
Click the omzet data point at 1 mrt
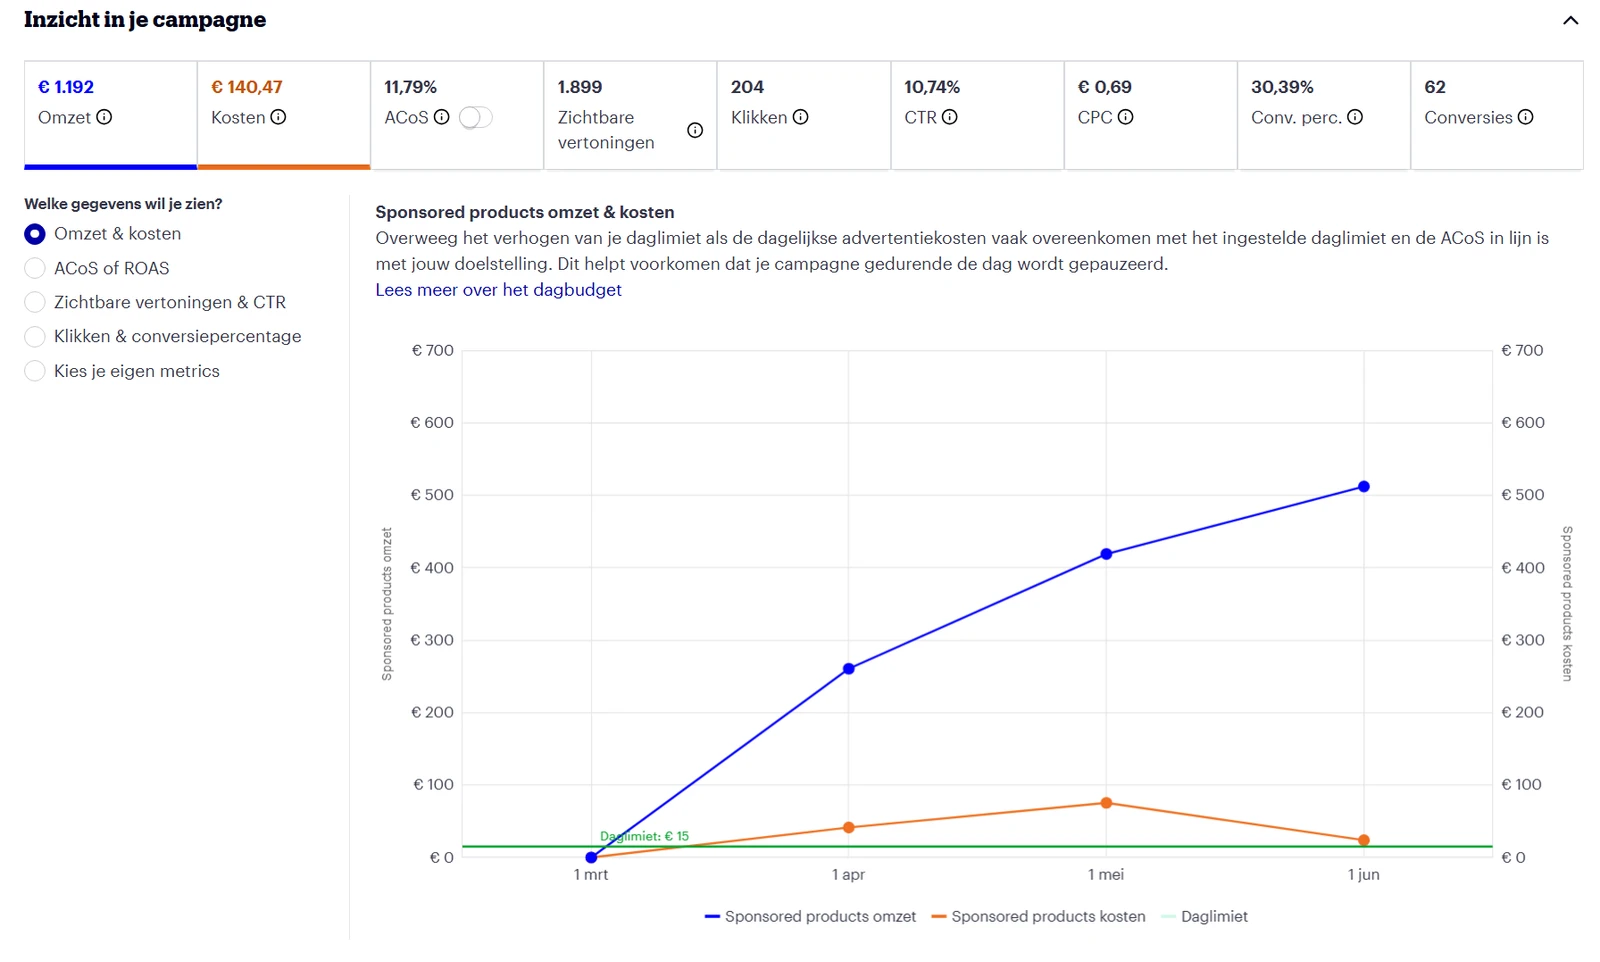click(591, 858)
